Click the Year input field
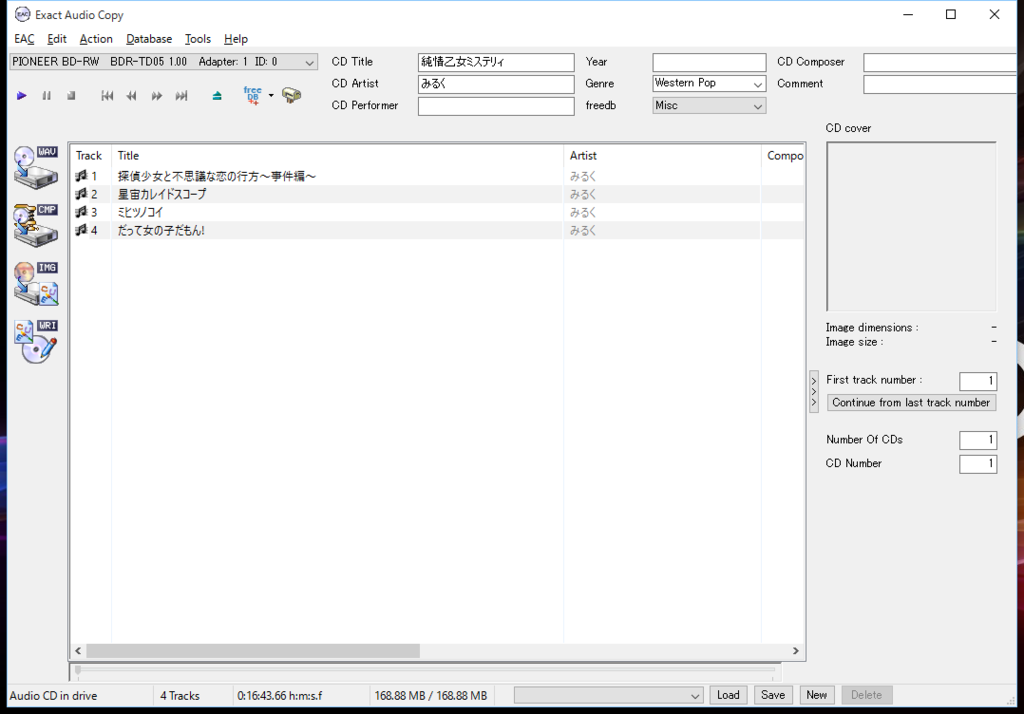The width and height of the screenshot is (1024, 714). pyautogui.click(x=709, y=62)
